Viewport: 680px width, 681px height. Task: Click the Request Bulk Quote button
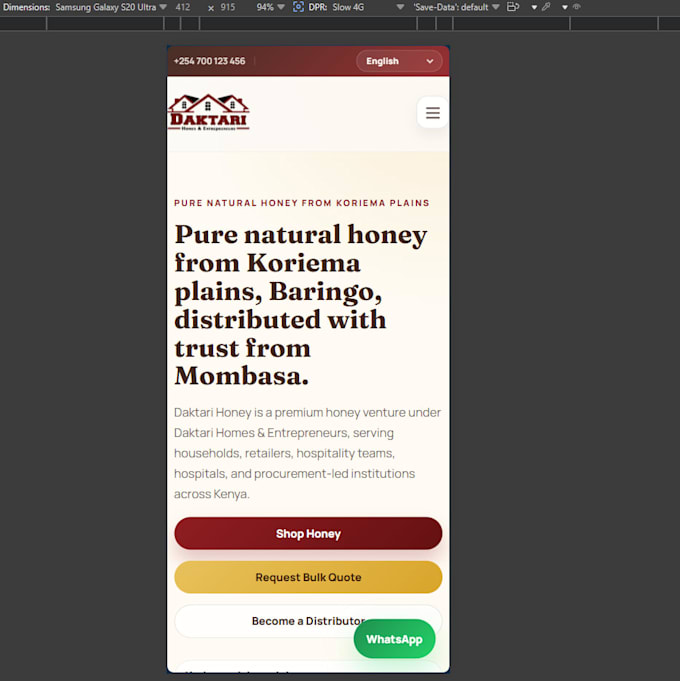(308, 577)
